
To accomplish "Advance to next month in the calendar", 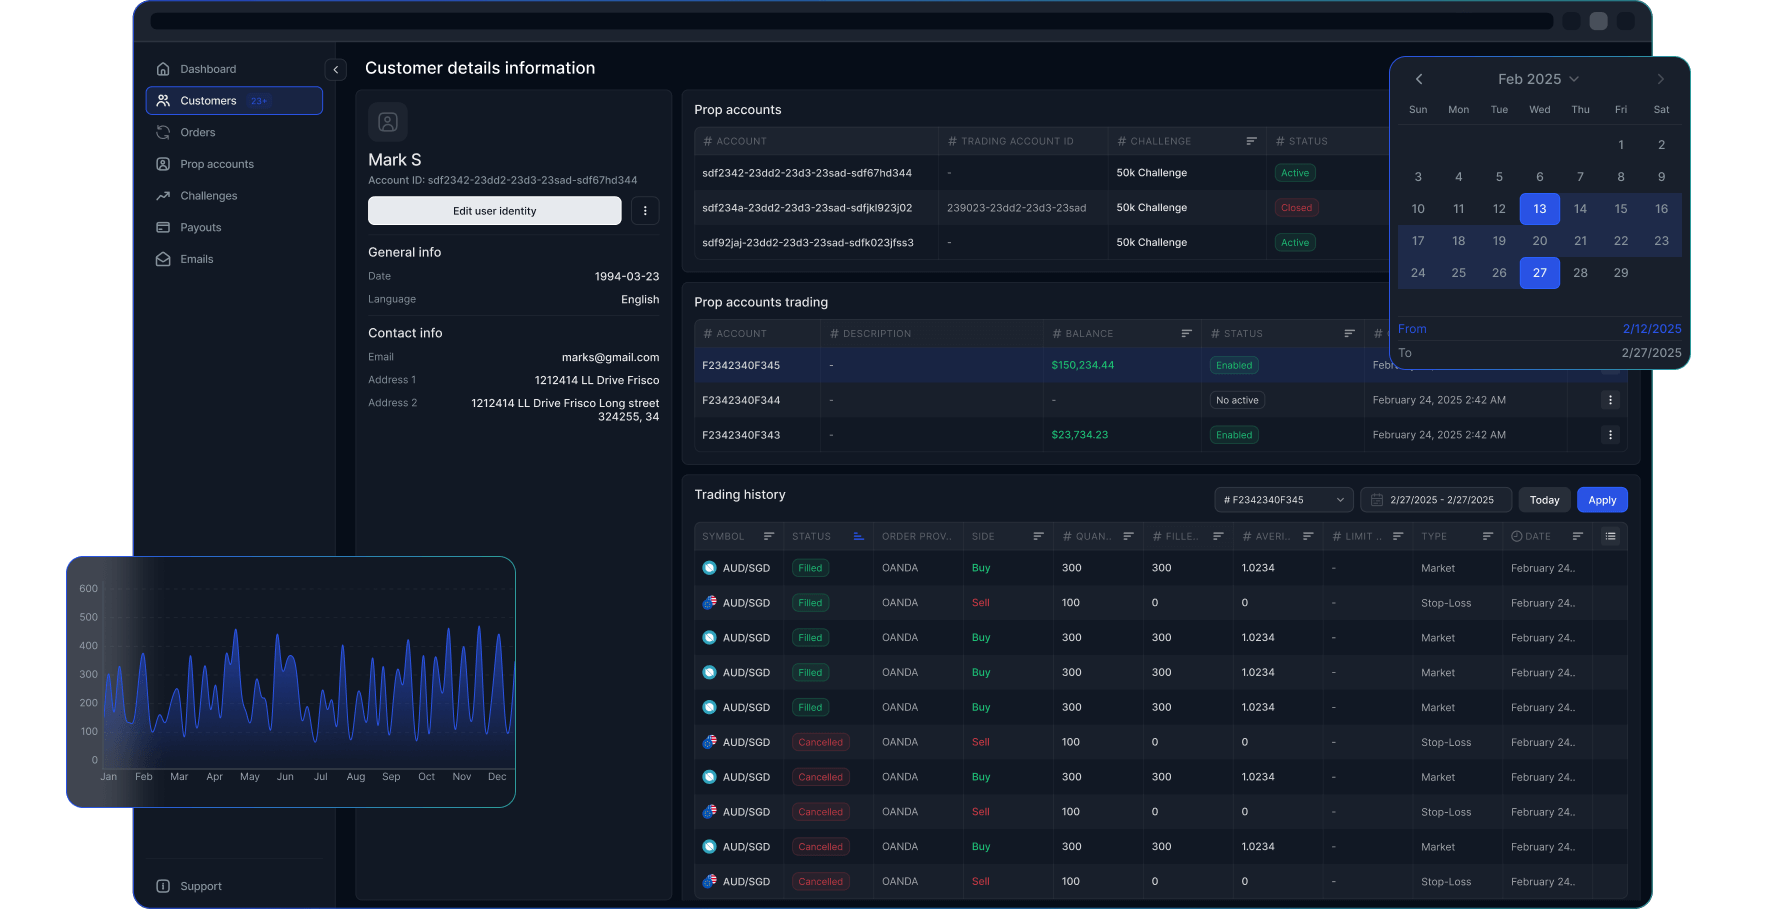I will [x=1660, y=78].
